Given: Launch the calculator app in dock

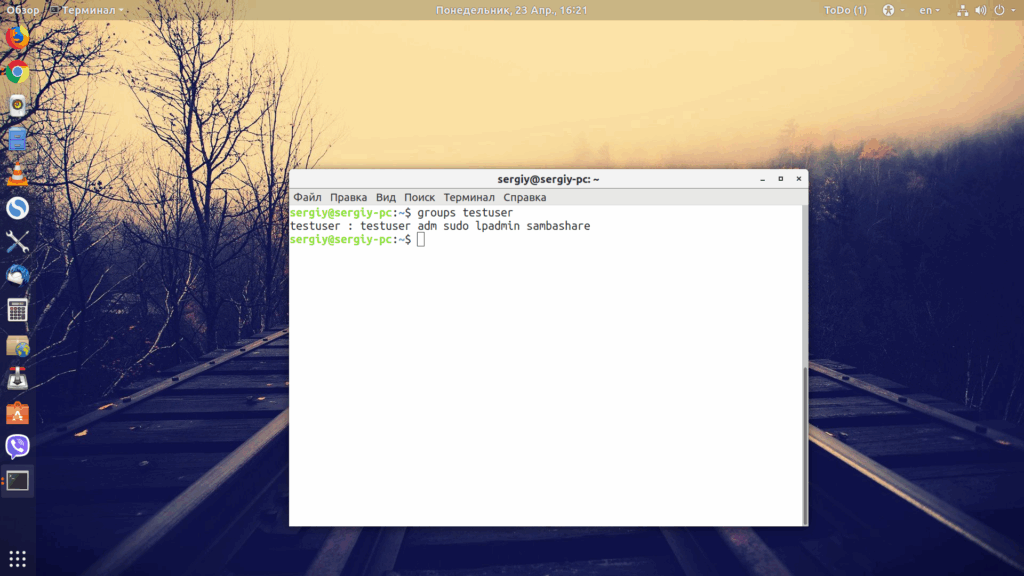Looking at the screenshot, I should pos(18,310).
